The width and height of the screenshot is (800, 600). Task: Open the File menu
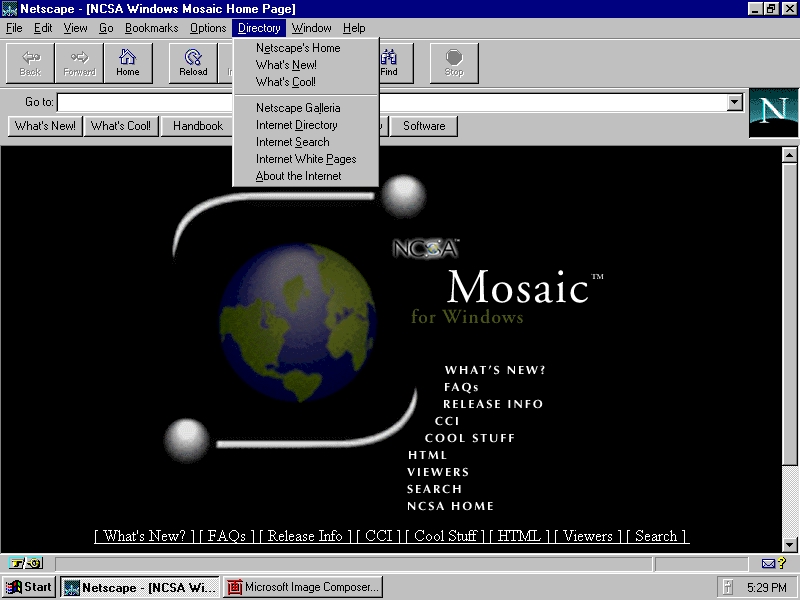(14, 28)
